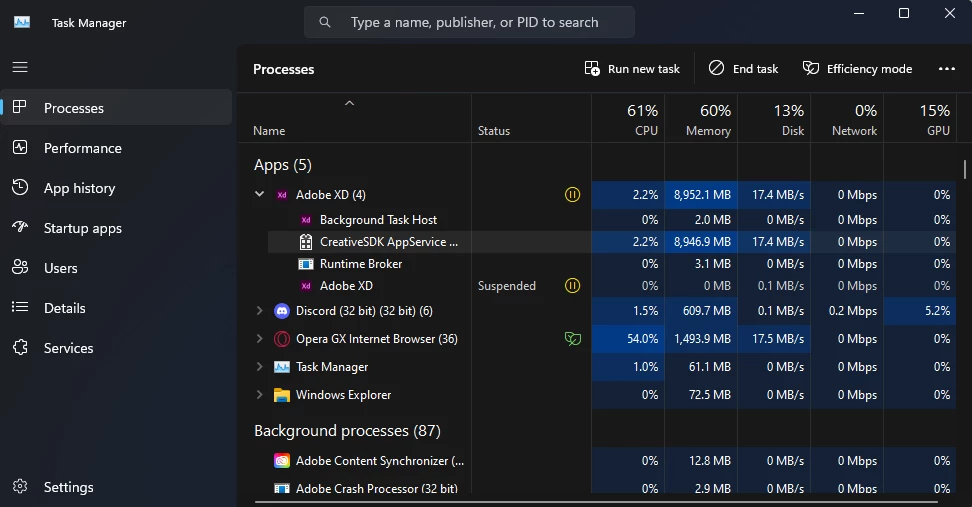The height and width of the screenshot is (507, 972).
Task: Click Opera GX efficiency mode leaf icon
Action: tap(573, 338)
